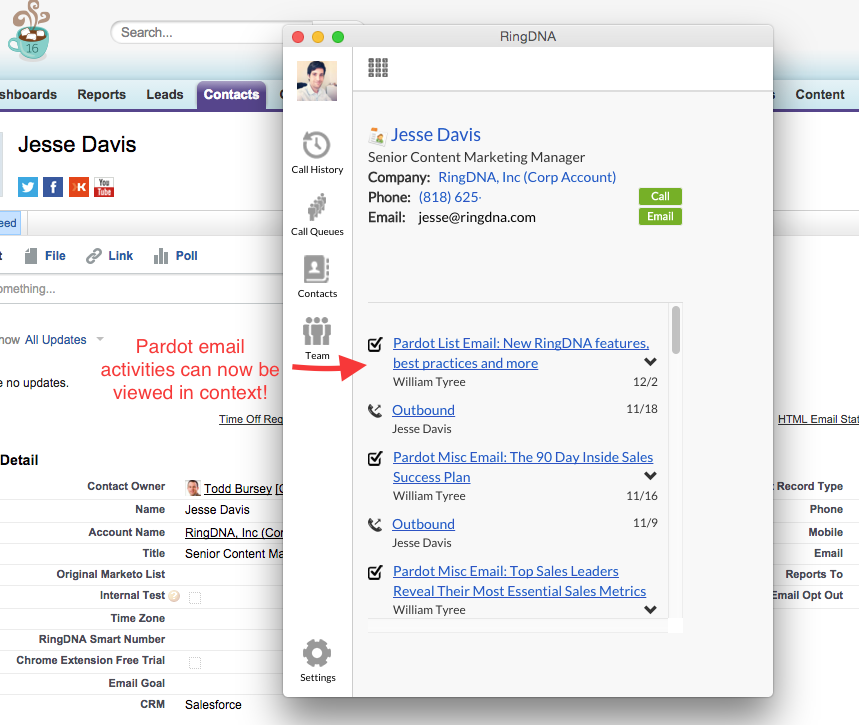Viewport: 859px width, 725px height.
Task: Open Call Queues in RingDNA sidebar
Action: tap(317, 214)
